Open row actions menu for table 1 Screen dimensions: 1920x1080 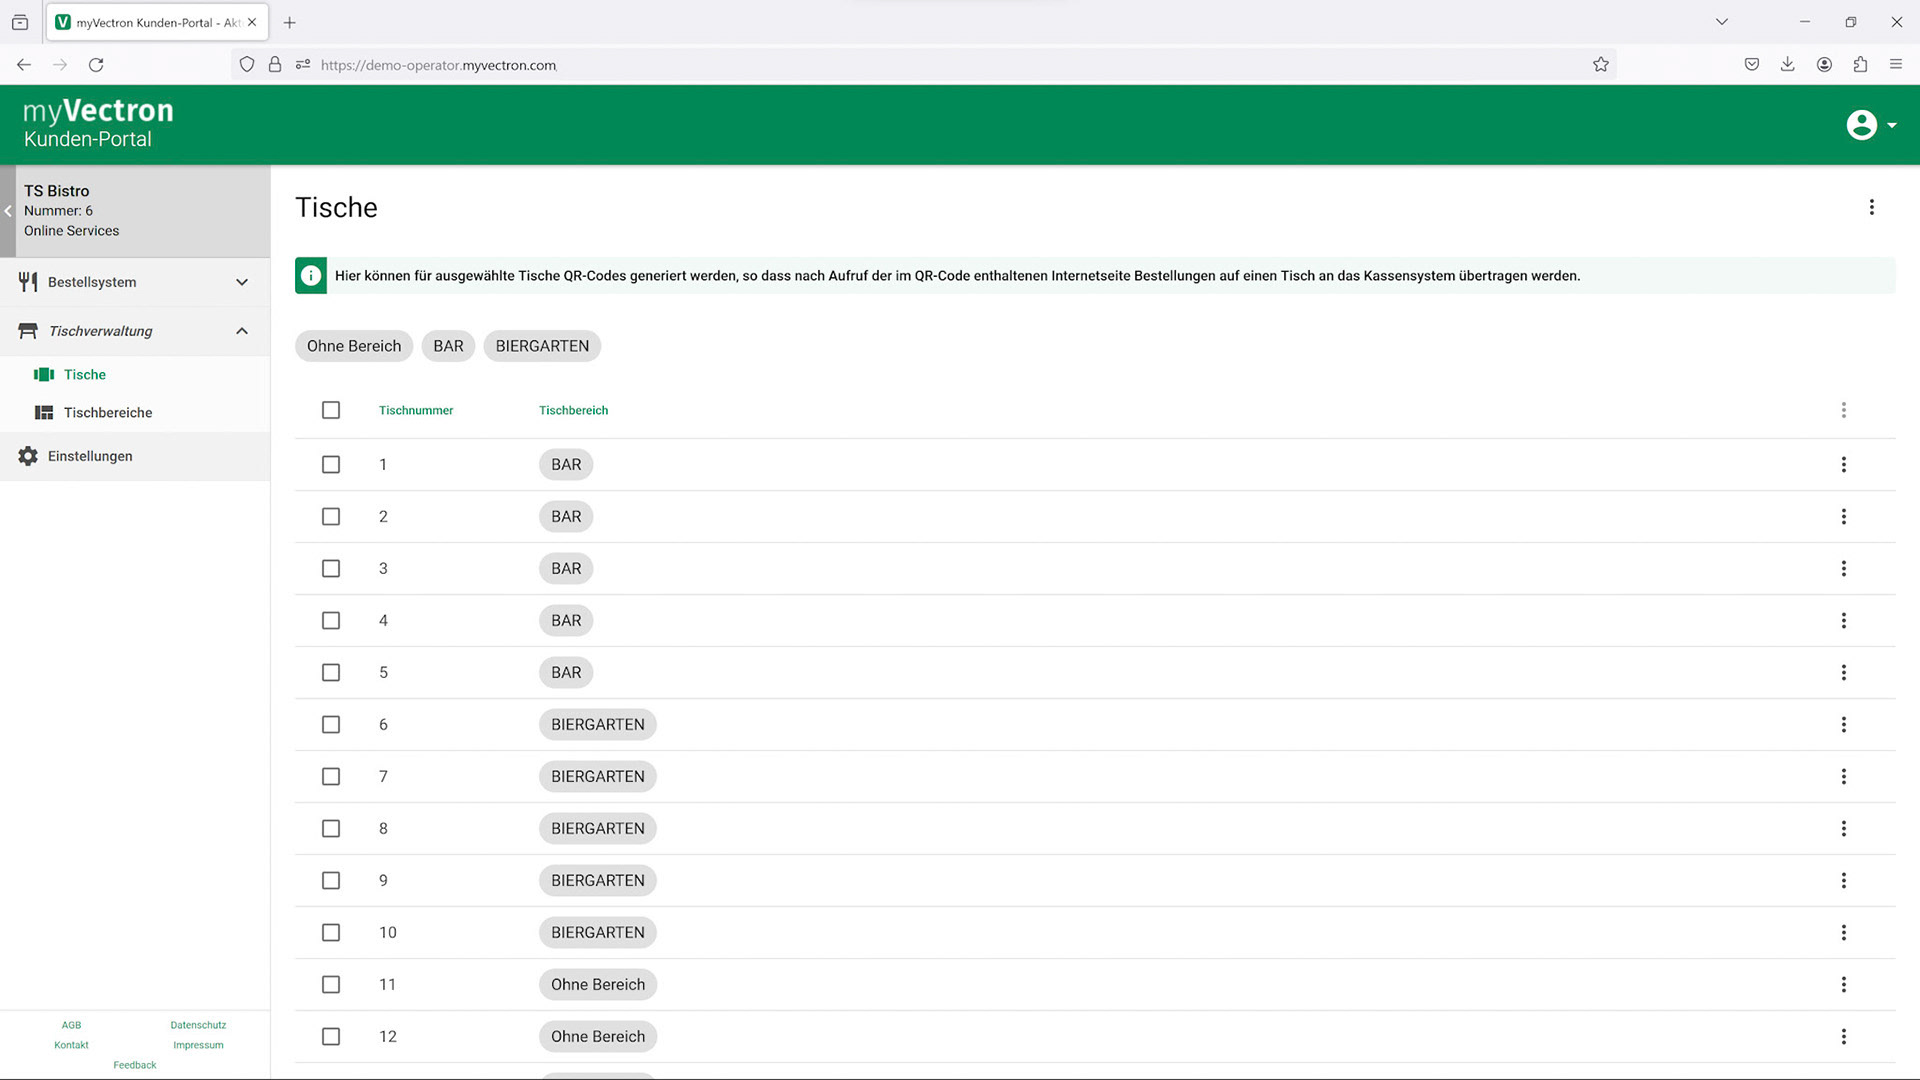1843,465
